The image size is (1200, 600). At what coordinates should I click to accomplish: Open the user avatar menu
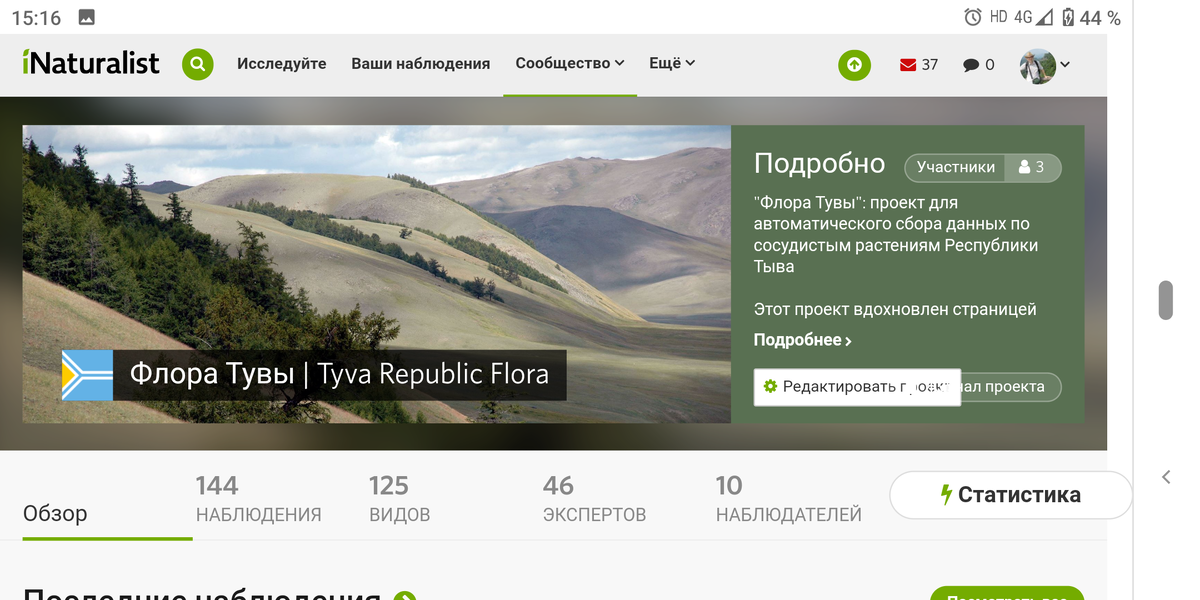pos(1045,65)
